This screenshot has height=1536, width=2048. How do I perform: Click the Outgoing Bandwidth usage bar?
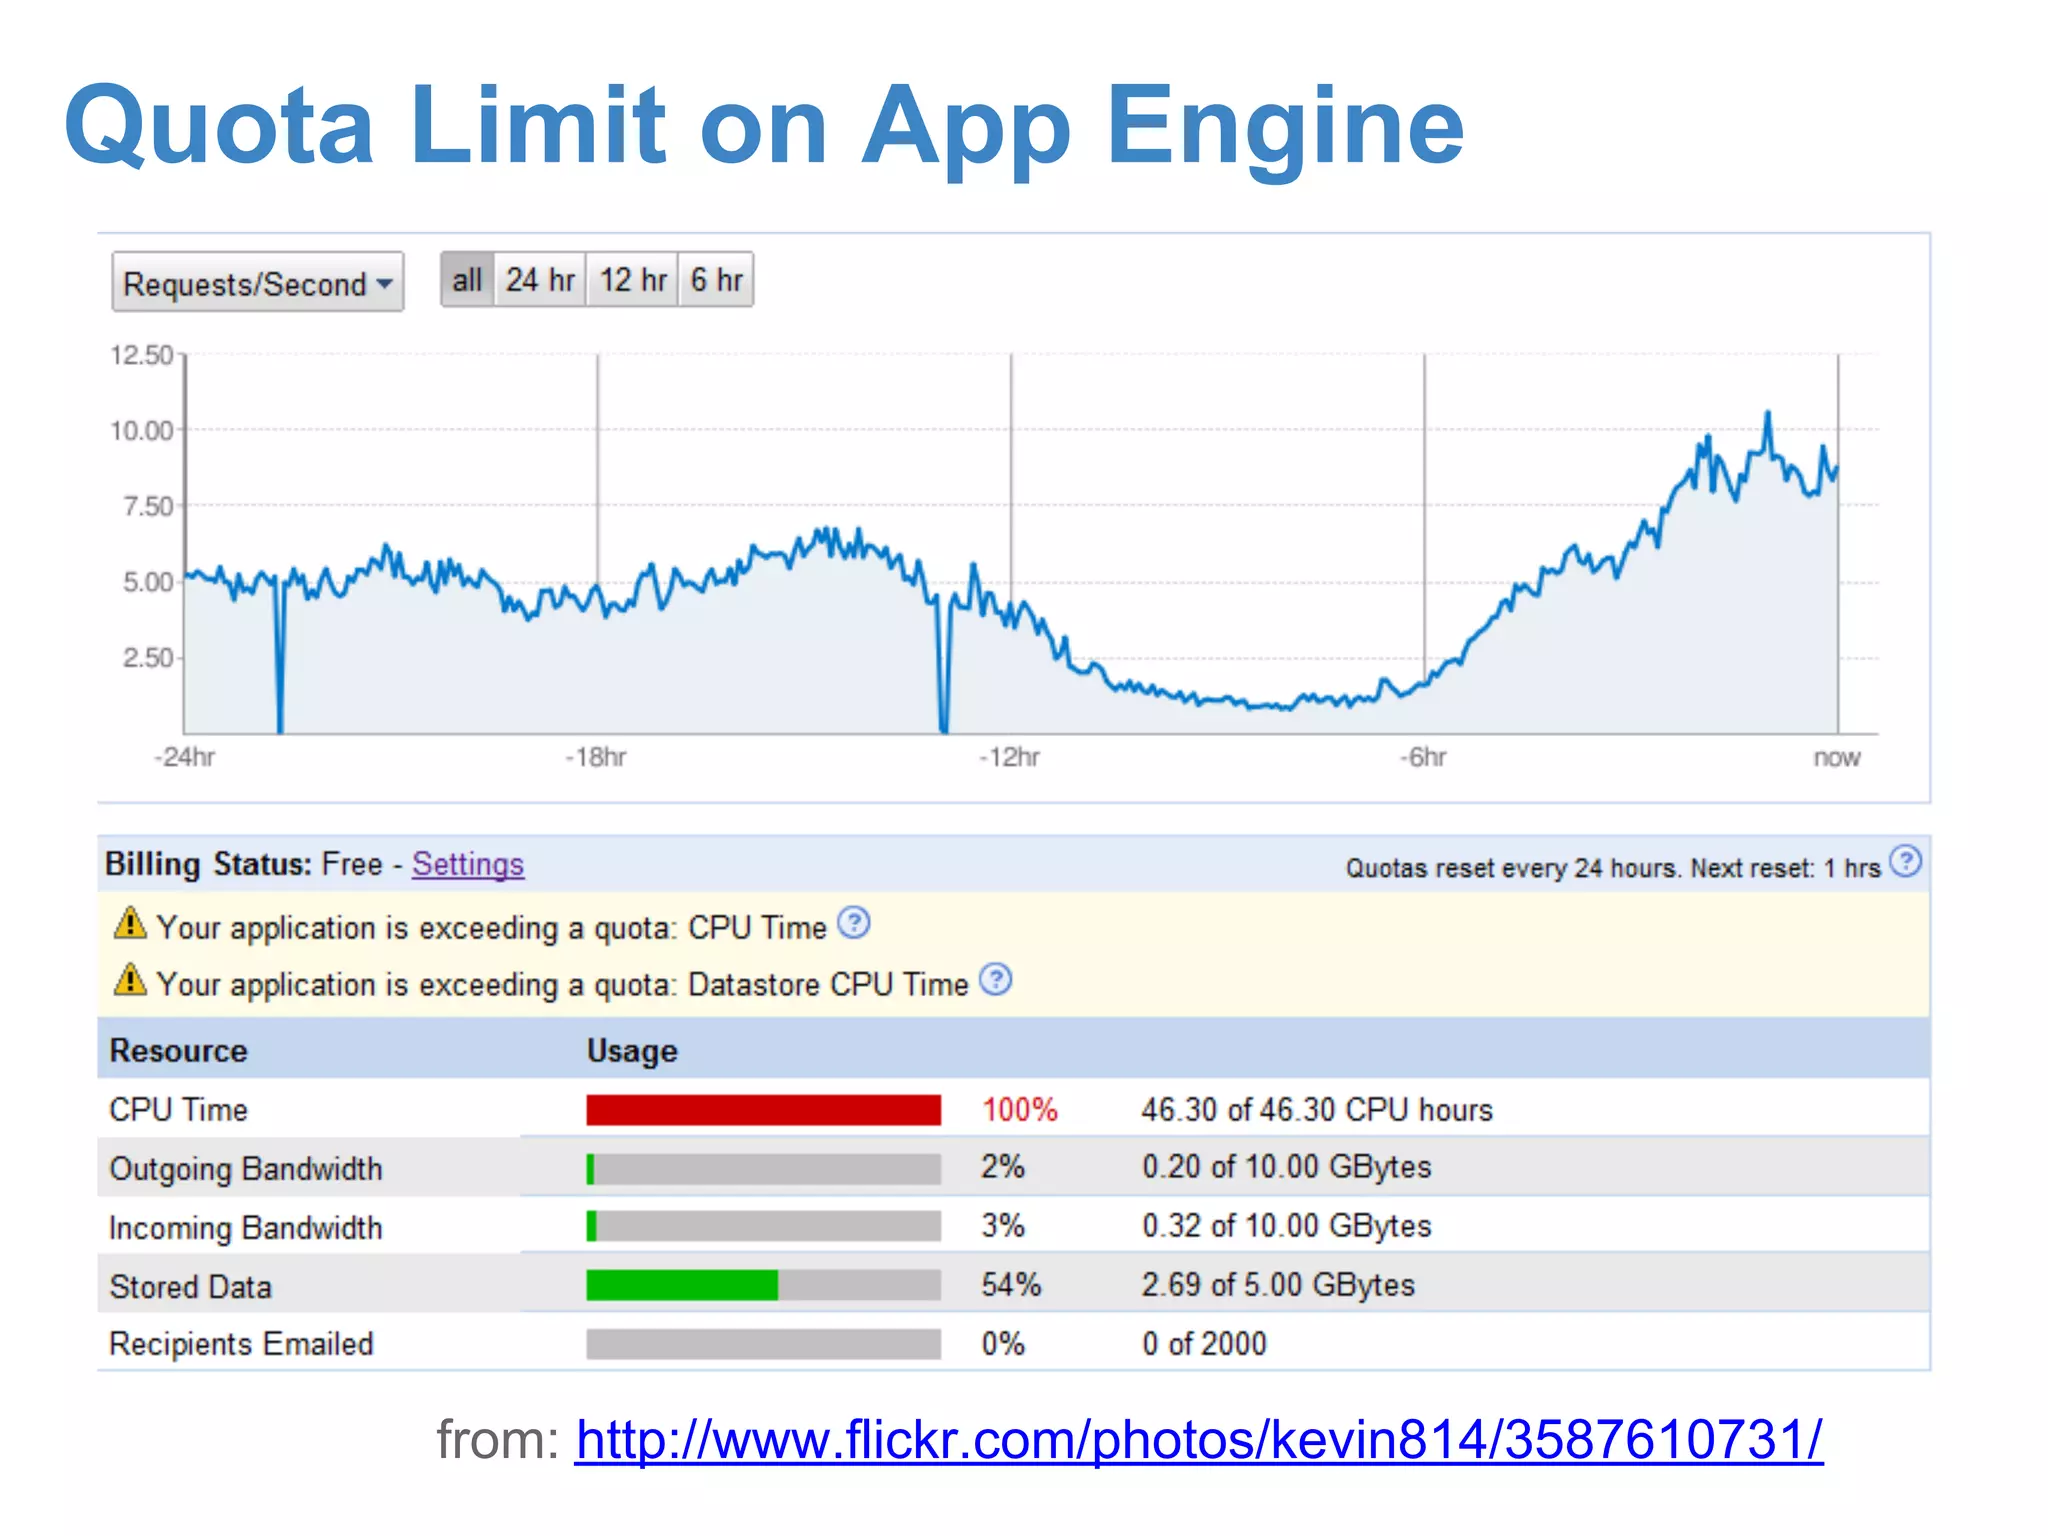763,1169
